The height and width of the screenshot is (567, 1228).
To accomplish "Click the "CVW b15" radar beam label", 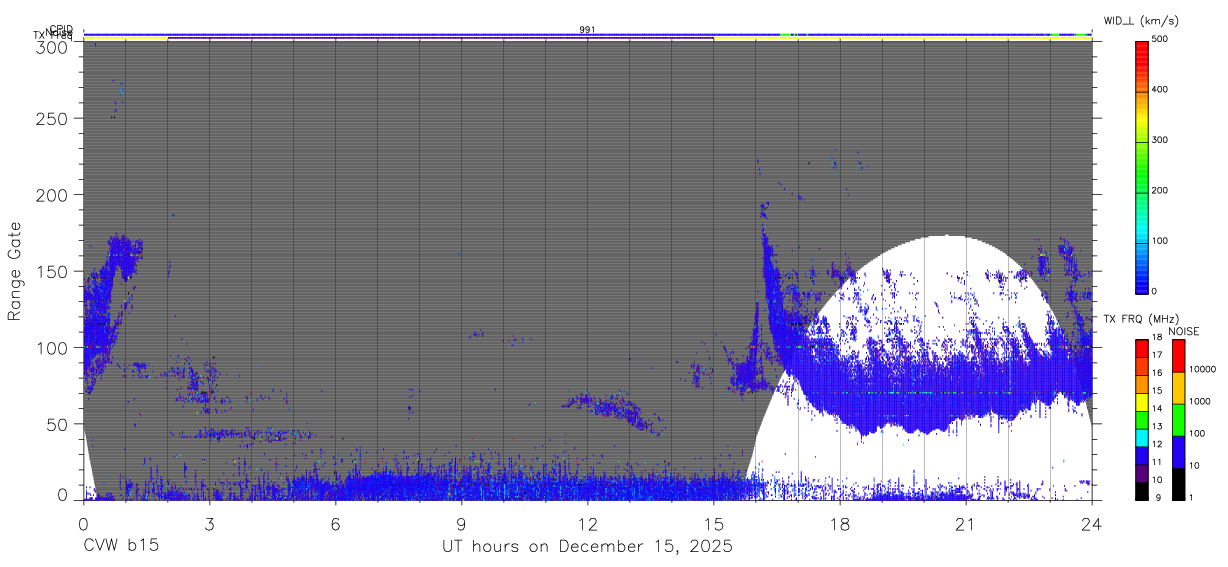I will point(121,547).
